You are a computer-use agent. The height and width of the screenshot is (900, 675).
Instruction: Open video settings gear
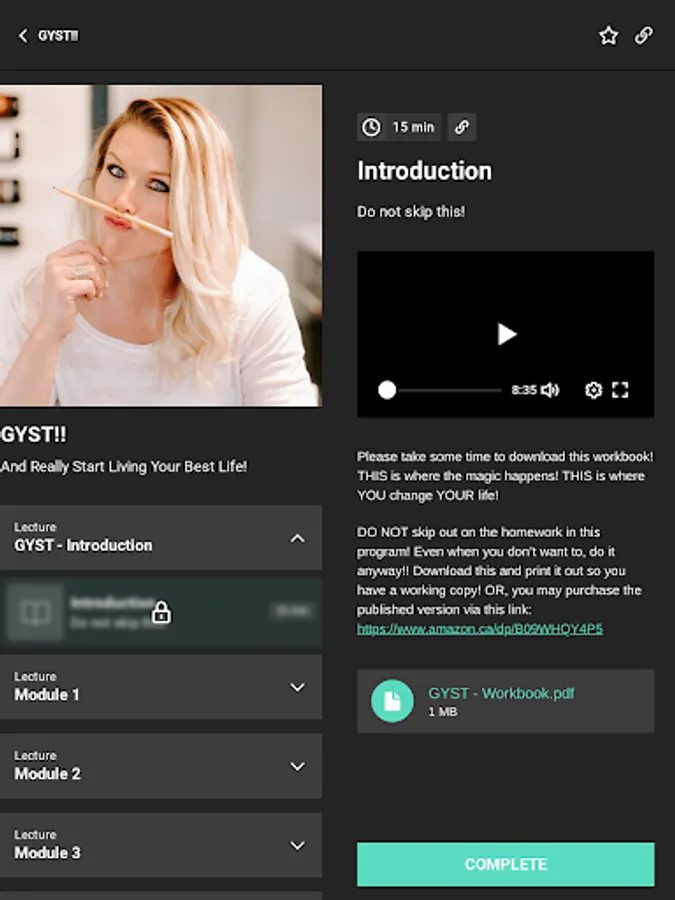click(x=593, y=390)
